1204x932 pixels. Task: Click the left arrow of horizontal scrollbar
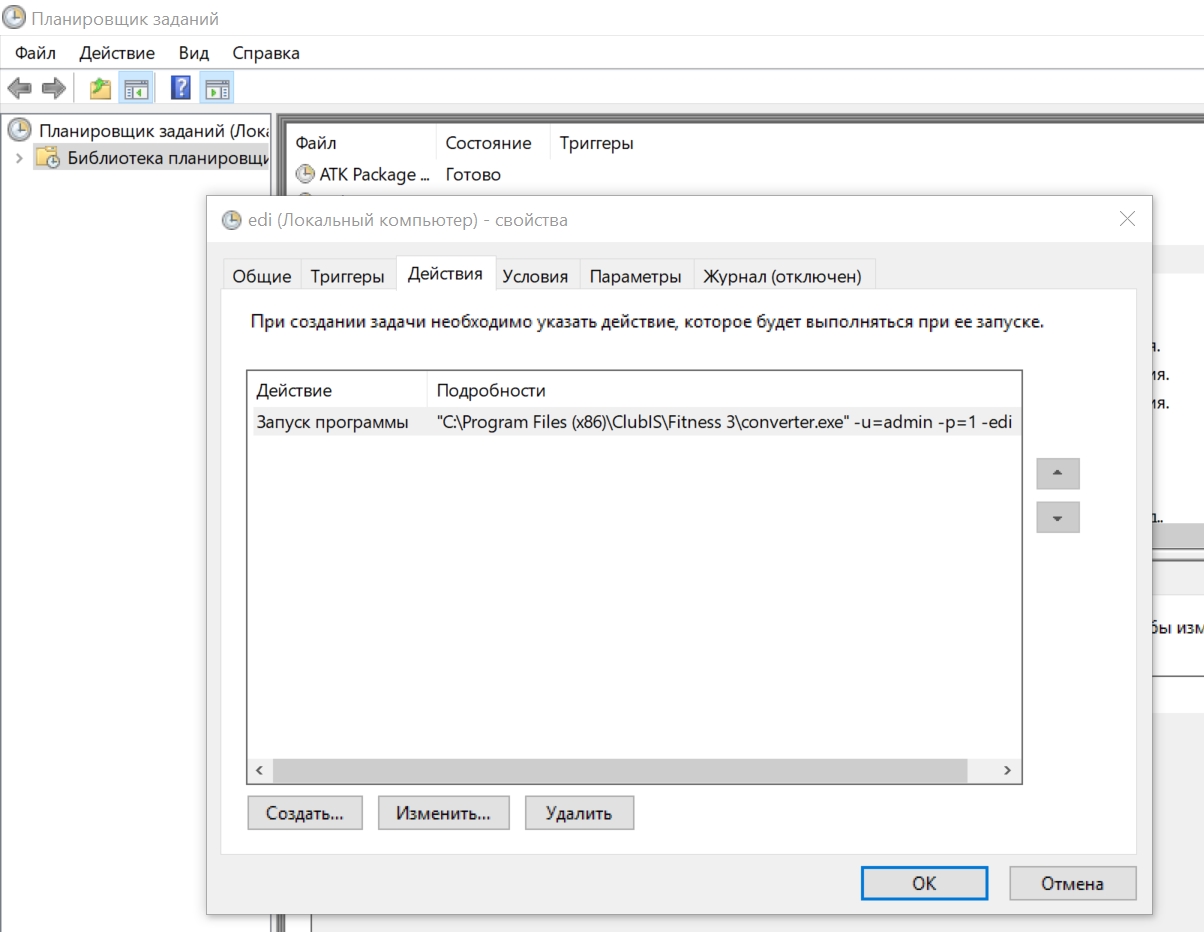tap(259, 770)
